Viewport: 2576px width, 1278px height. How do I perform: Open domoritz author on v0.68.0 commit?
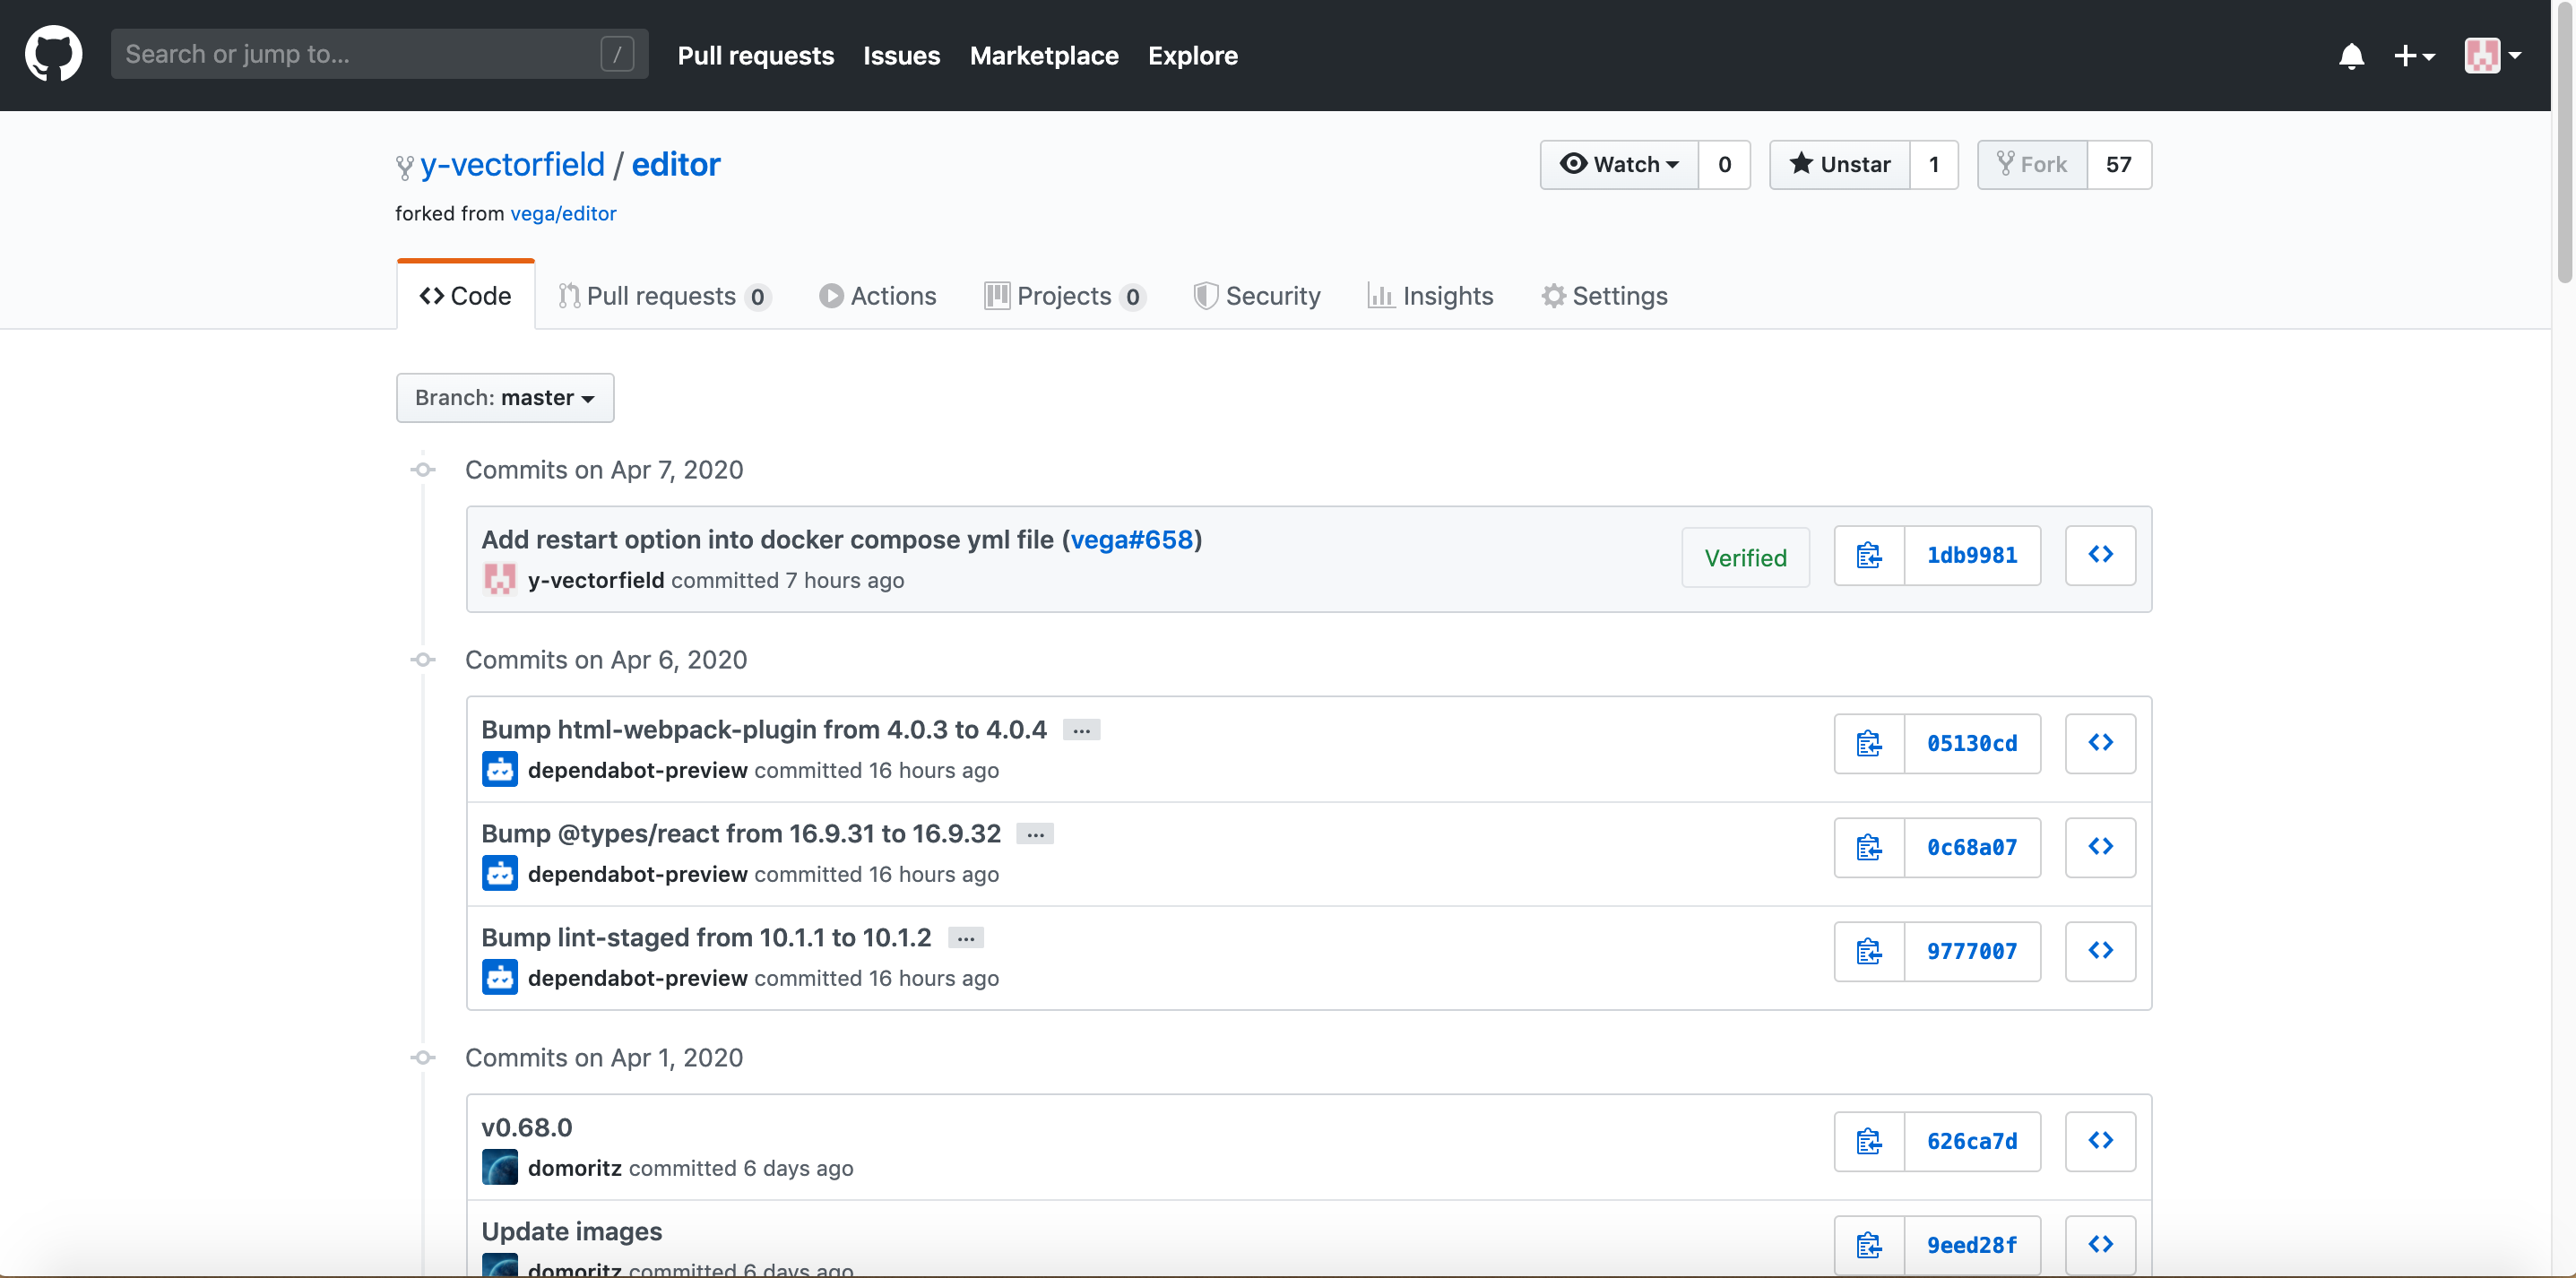coord(575,1168)
